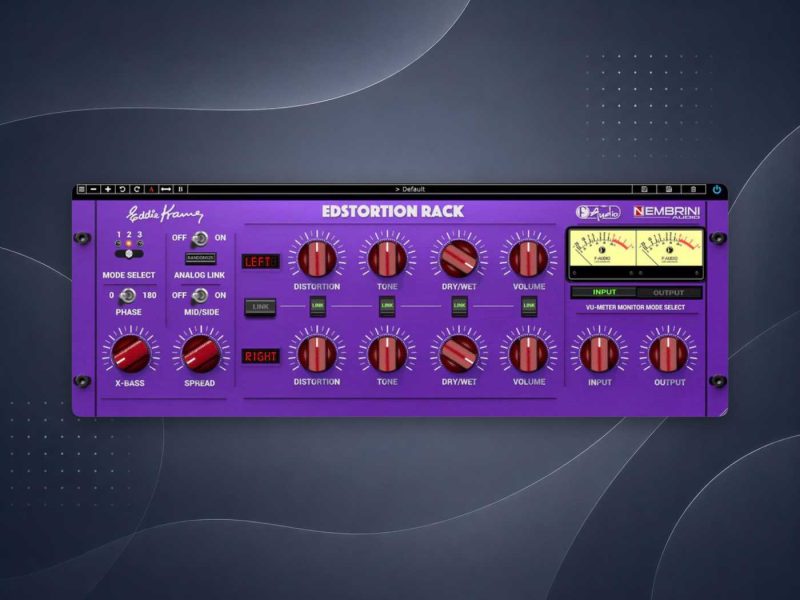Click the EDSTORTION RACK title
This screenshot has height=600, width=800.
click(392, 211)
